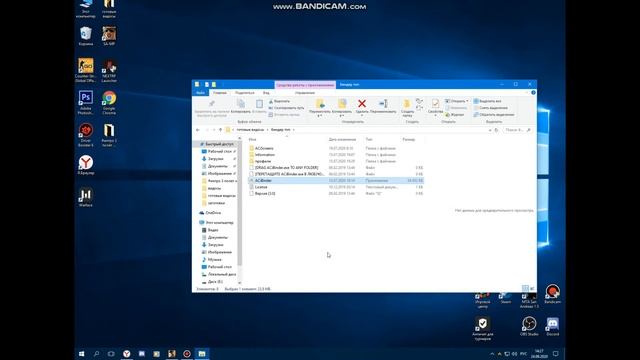
Task: Click the Properties (Свойства) ribbon icon
Action: point(436,104)
